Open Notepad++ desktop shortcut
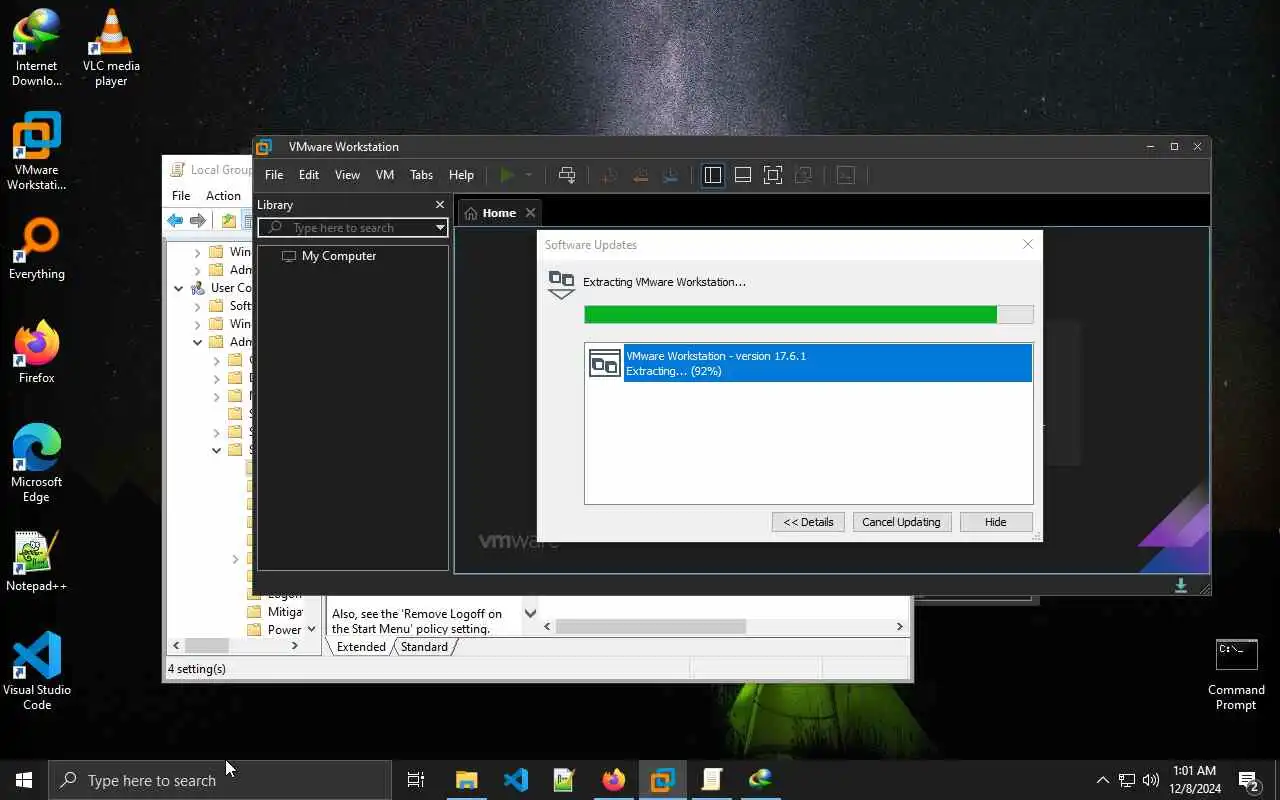The height and width of the screenshot is (800, 1280). 37,561
